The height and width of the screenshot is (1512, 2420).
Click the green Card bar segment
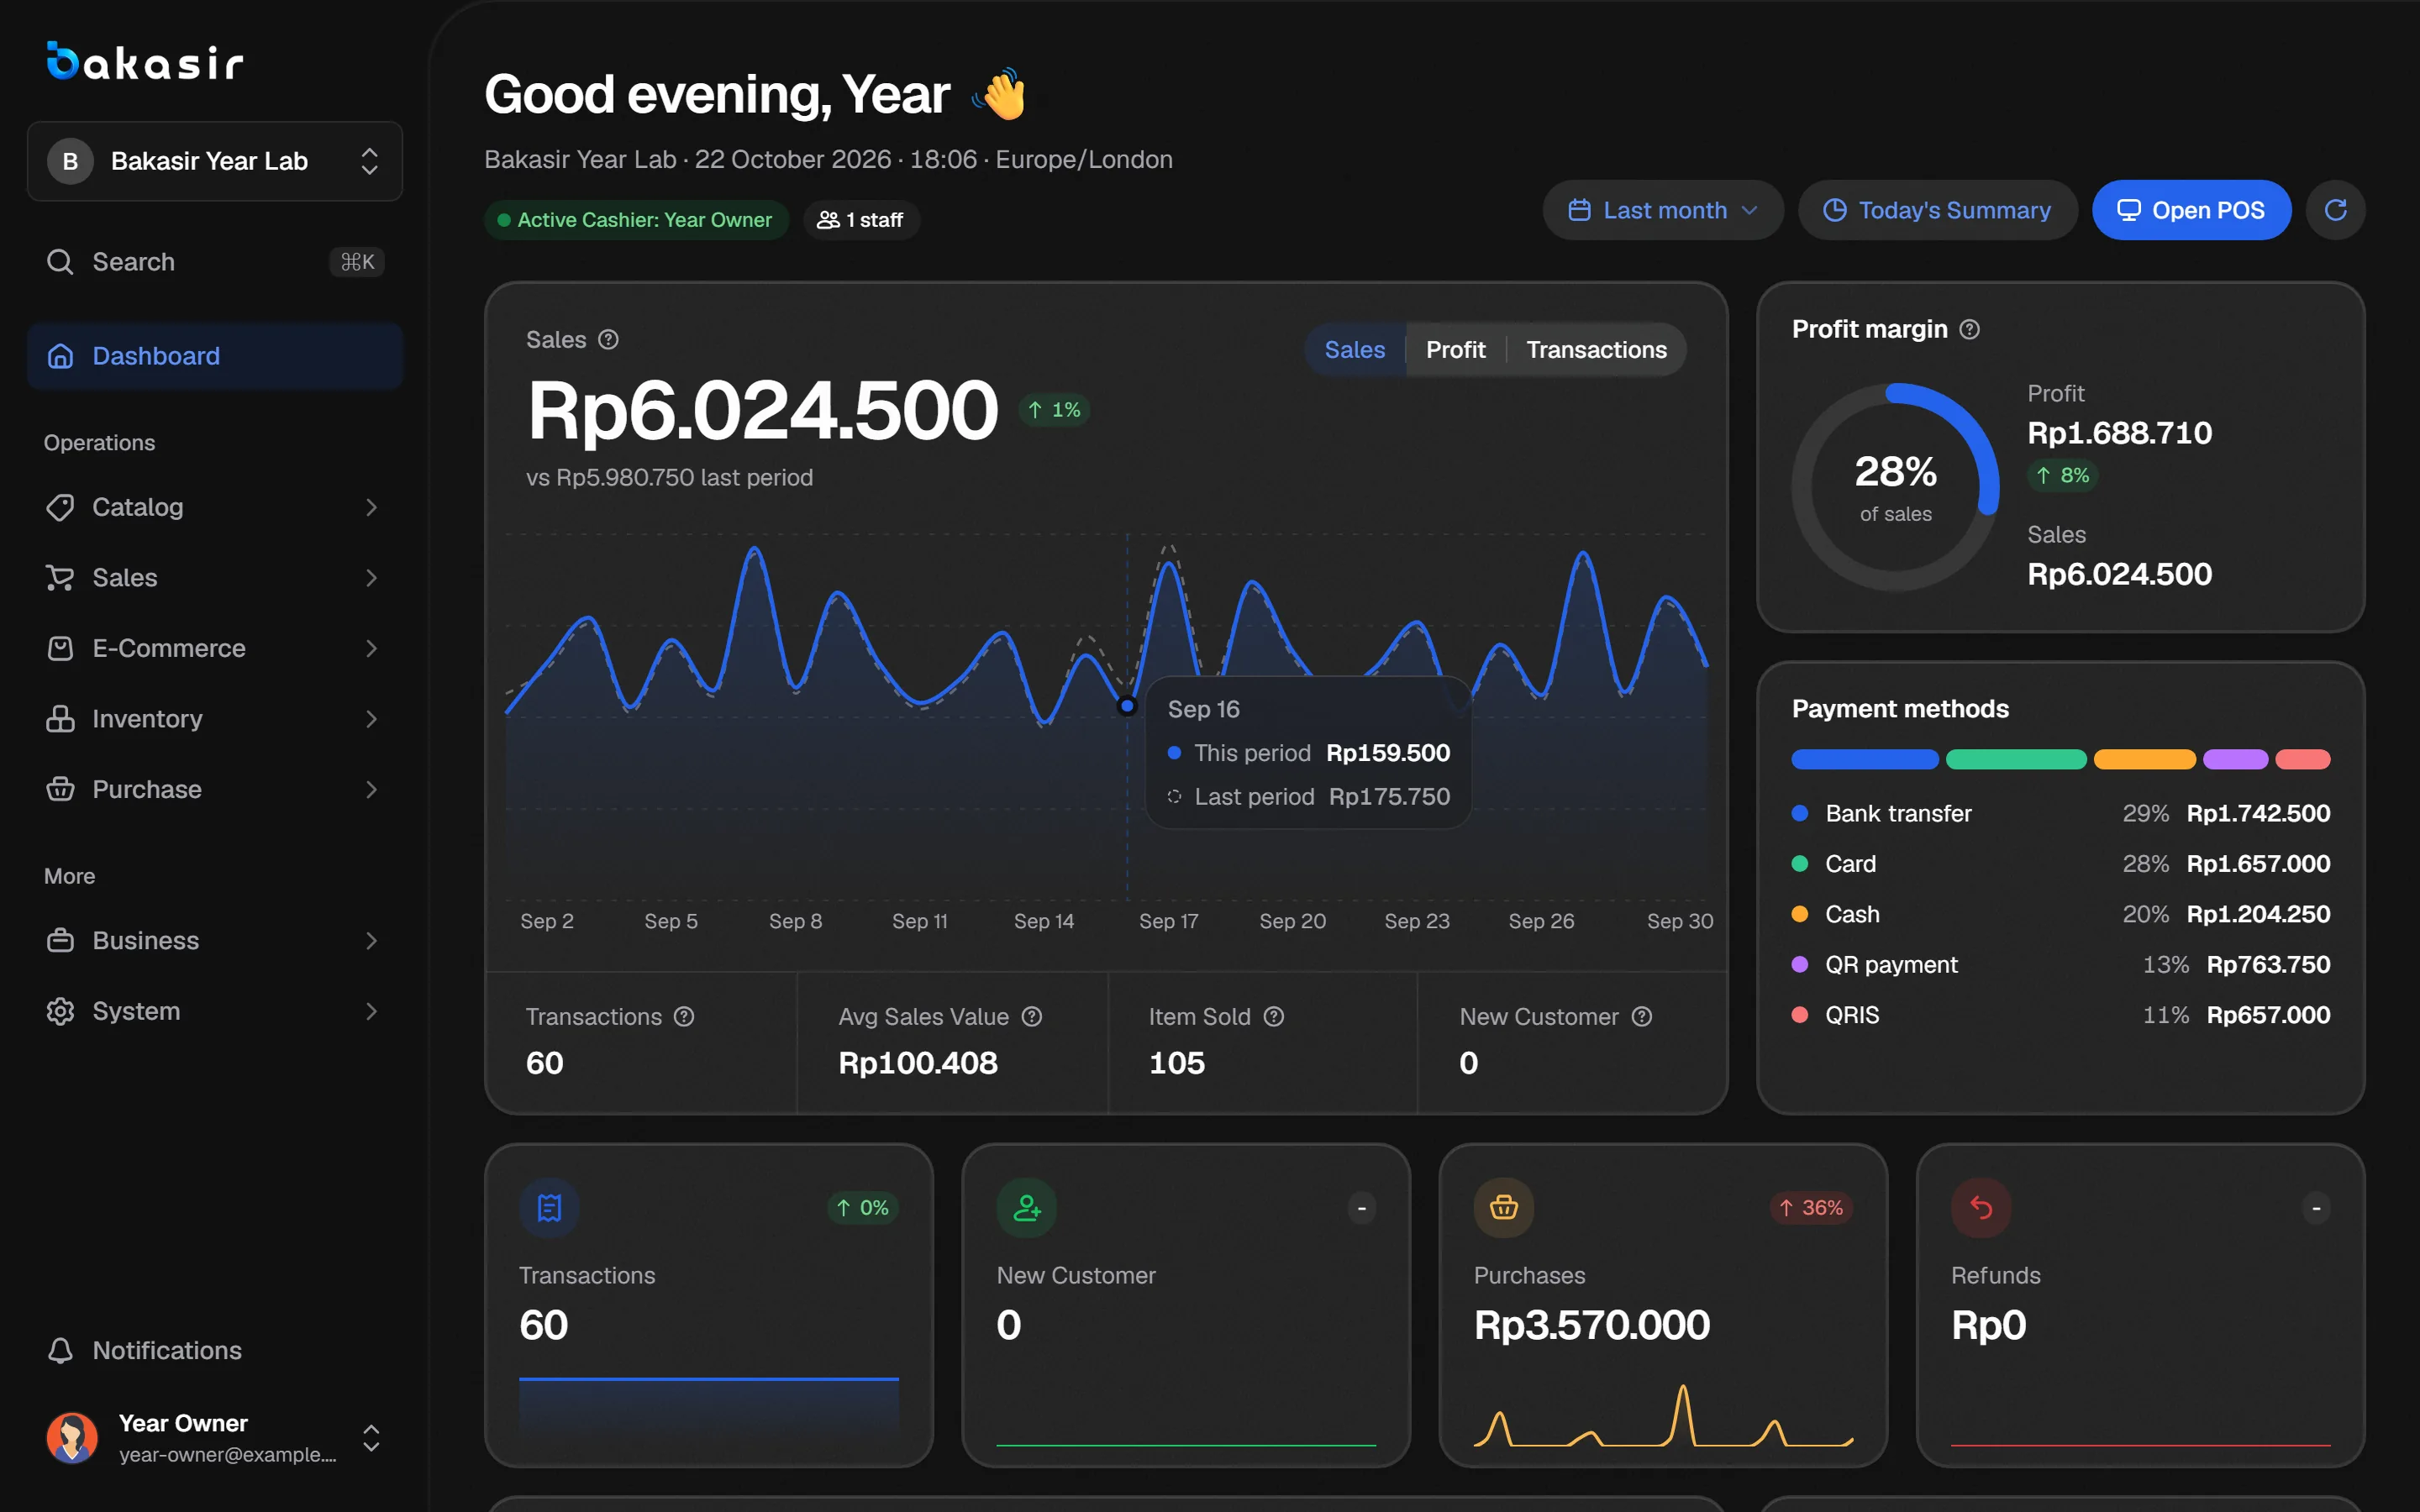pos(2016,759)
